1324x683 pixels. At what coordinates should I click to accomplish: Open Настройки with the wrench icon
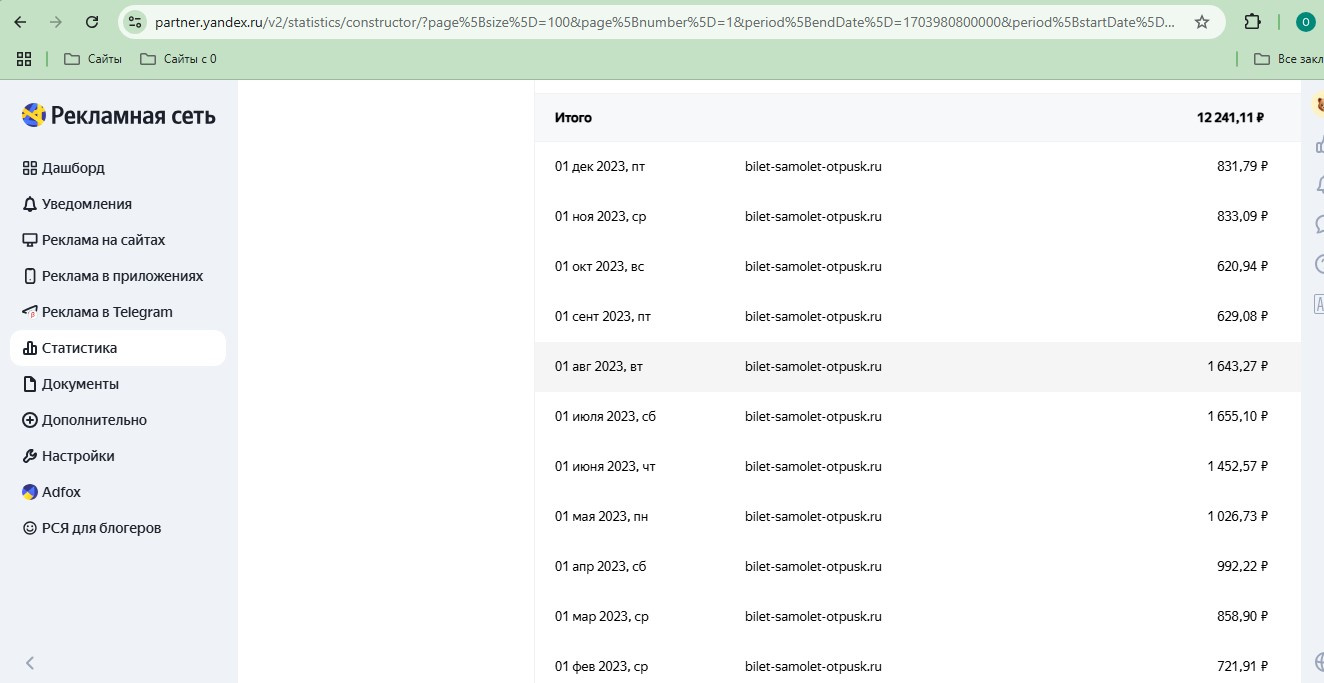click(x=68, y=456)
